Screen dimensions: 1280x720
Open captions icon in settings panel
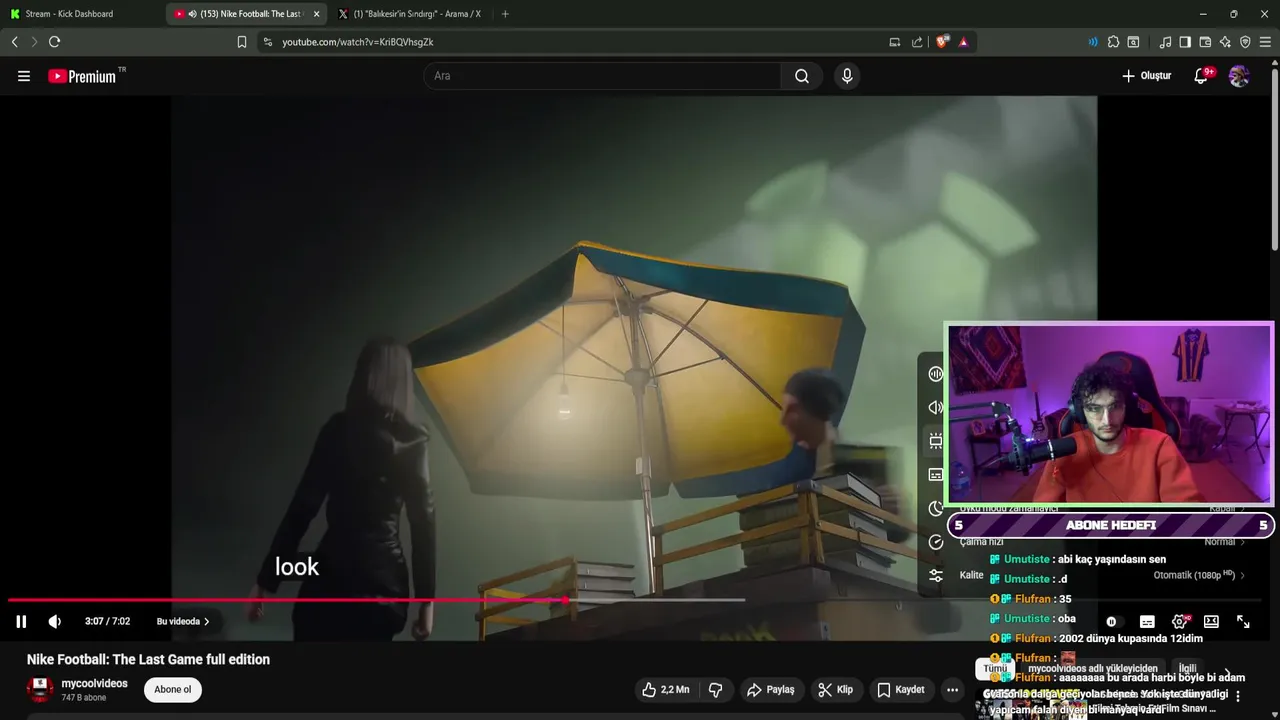click(x=936, y=475)
